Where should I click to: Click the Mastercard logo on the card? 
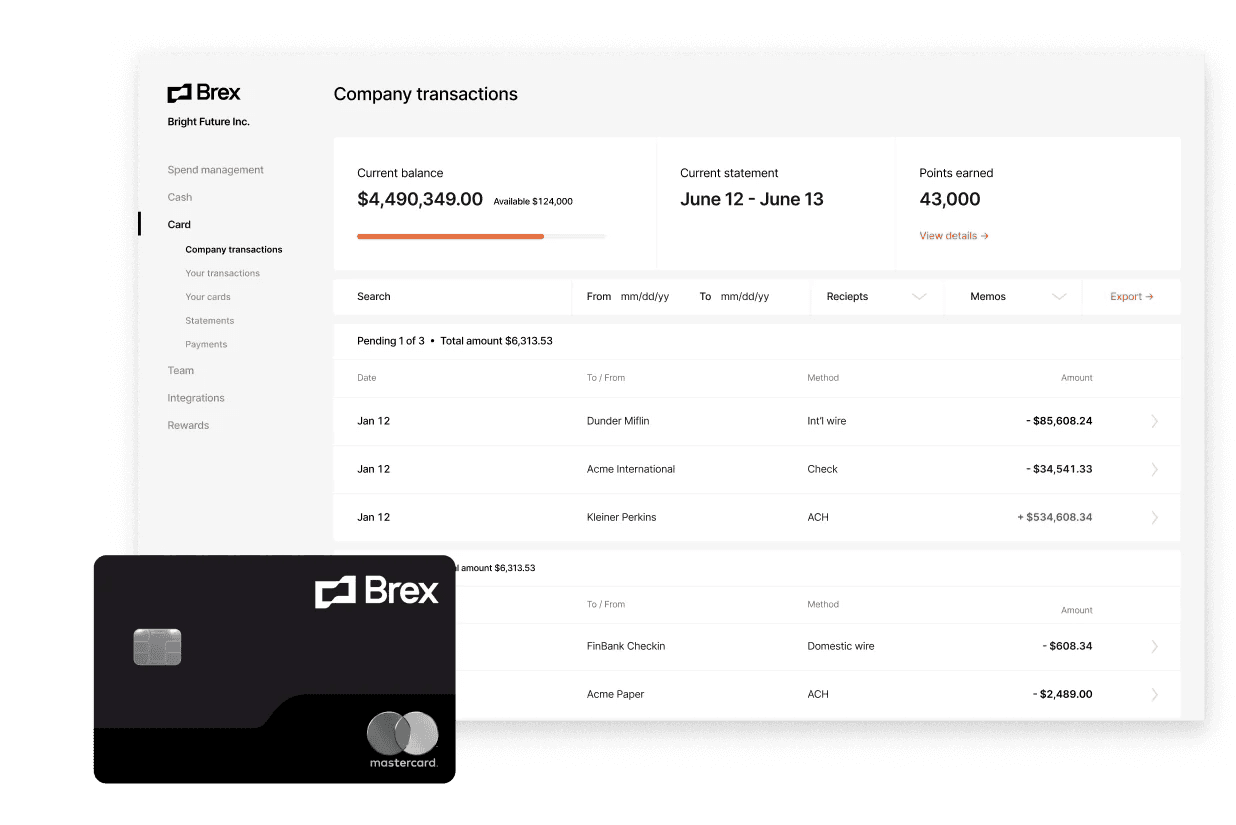click(403, 740)
